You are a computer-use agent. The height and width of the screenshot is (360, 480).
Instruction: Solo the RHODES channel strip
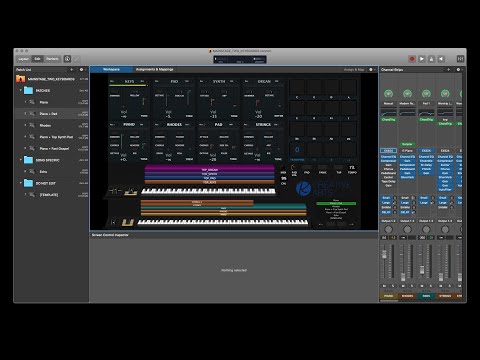(x=411, y=286)
